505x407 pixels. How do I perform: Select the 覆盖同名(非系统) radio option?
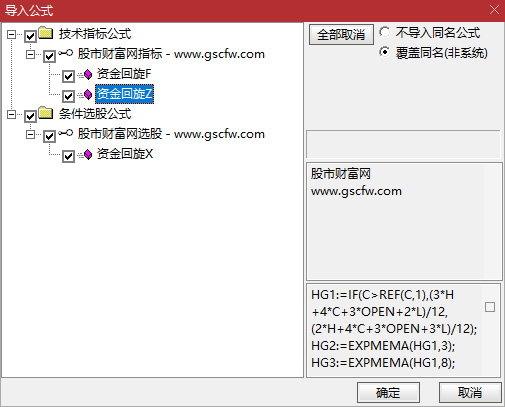(x=384, y=52)
